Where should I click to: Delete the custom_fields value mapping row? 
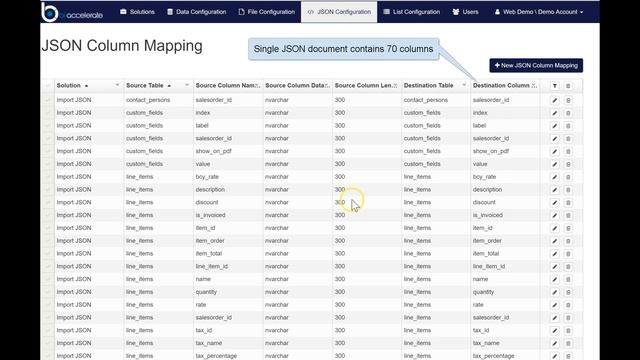click(x=568, y=164)
